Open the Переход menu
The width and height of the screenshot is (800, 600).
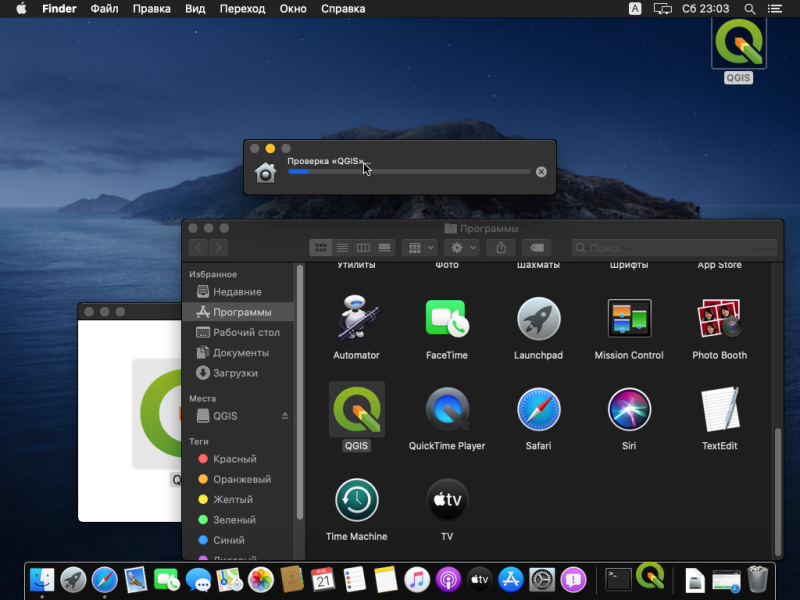click(242, 9)
